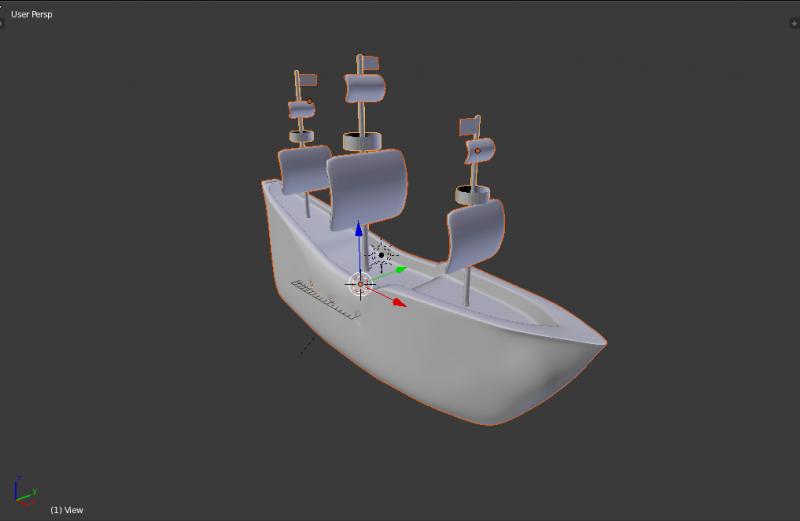Click the ruler-like engraving on the hull side

[326, 299]
